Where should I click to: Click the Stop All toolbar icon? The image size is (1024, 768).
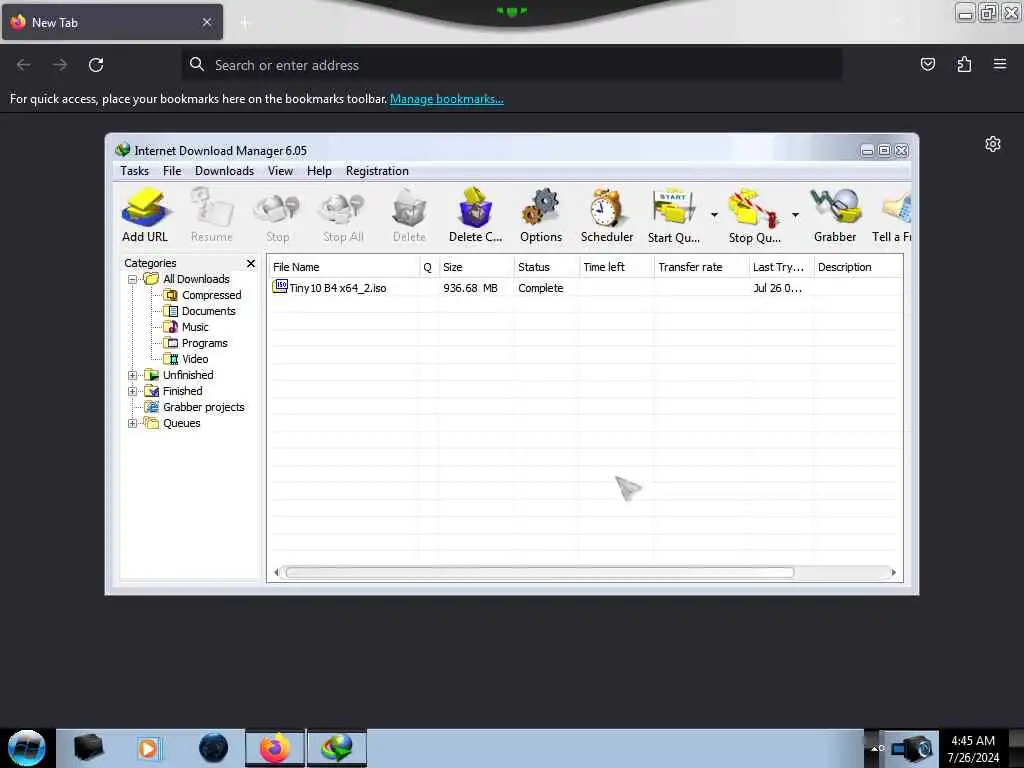pyautogui.click(x=343, y=215)
